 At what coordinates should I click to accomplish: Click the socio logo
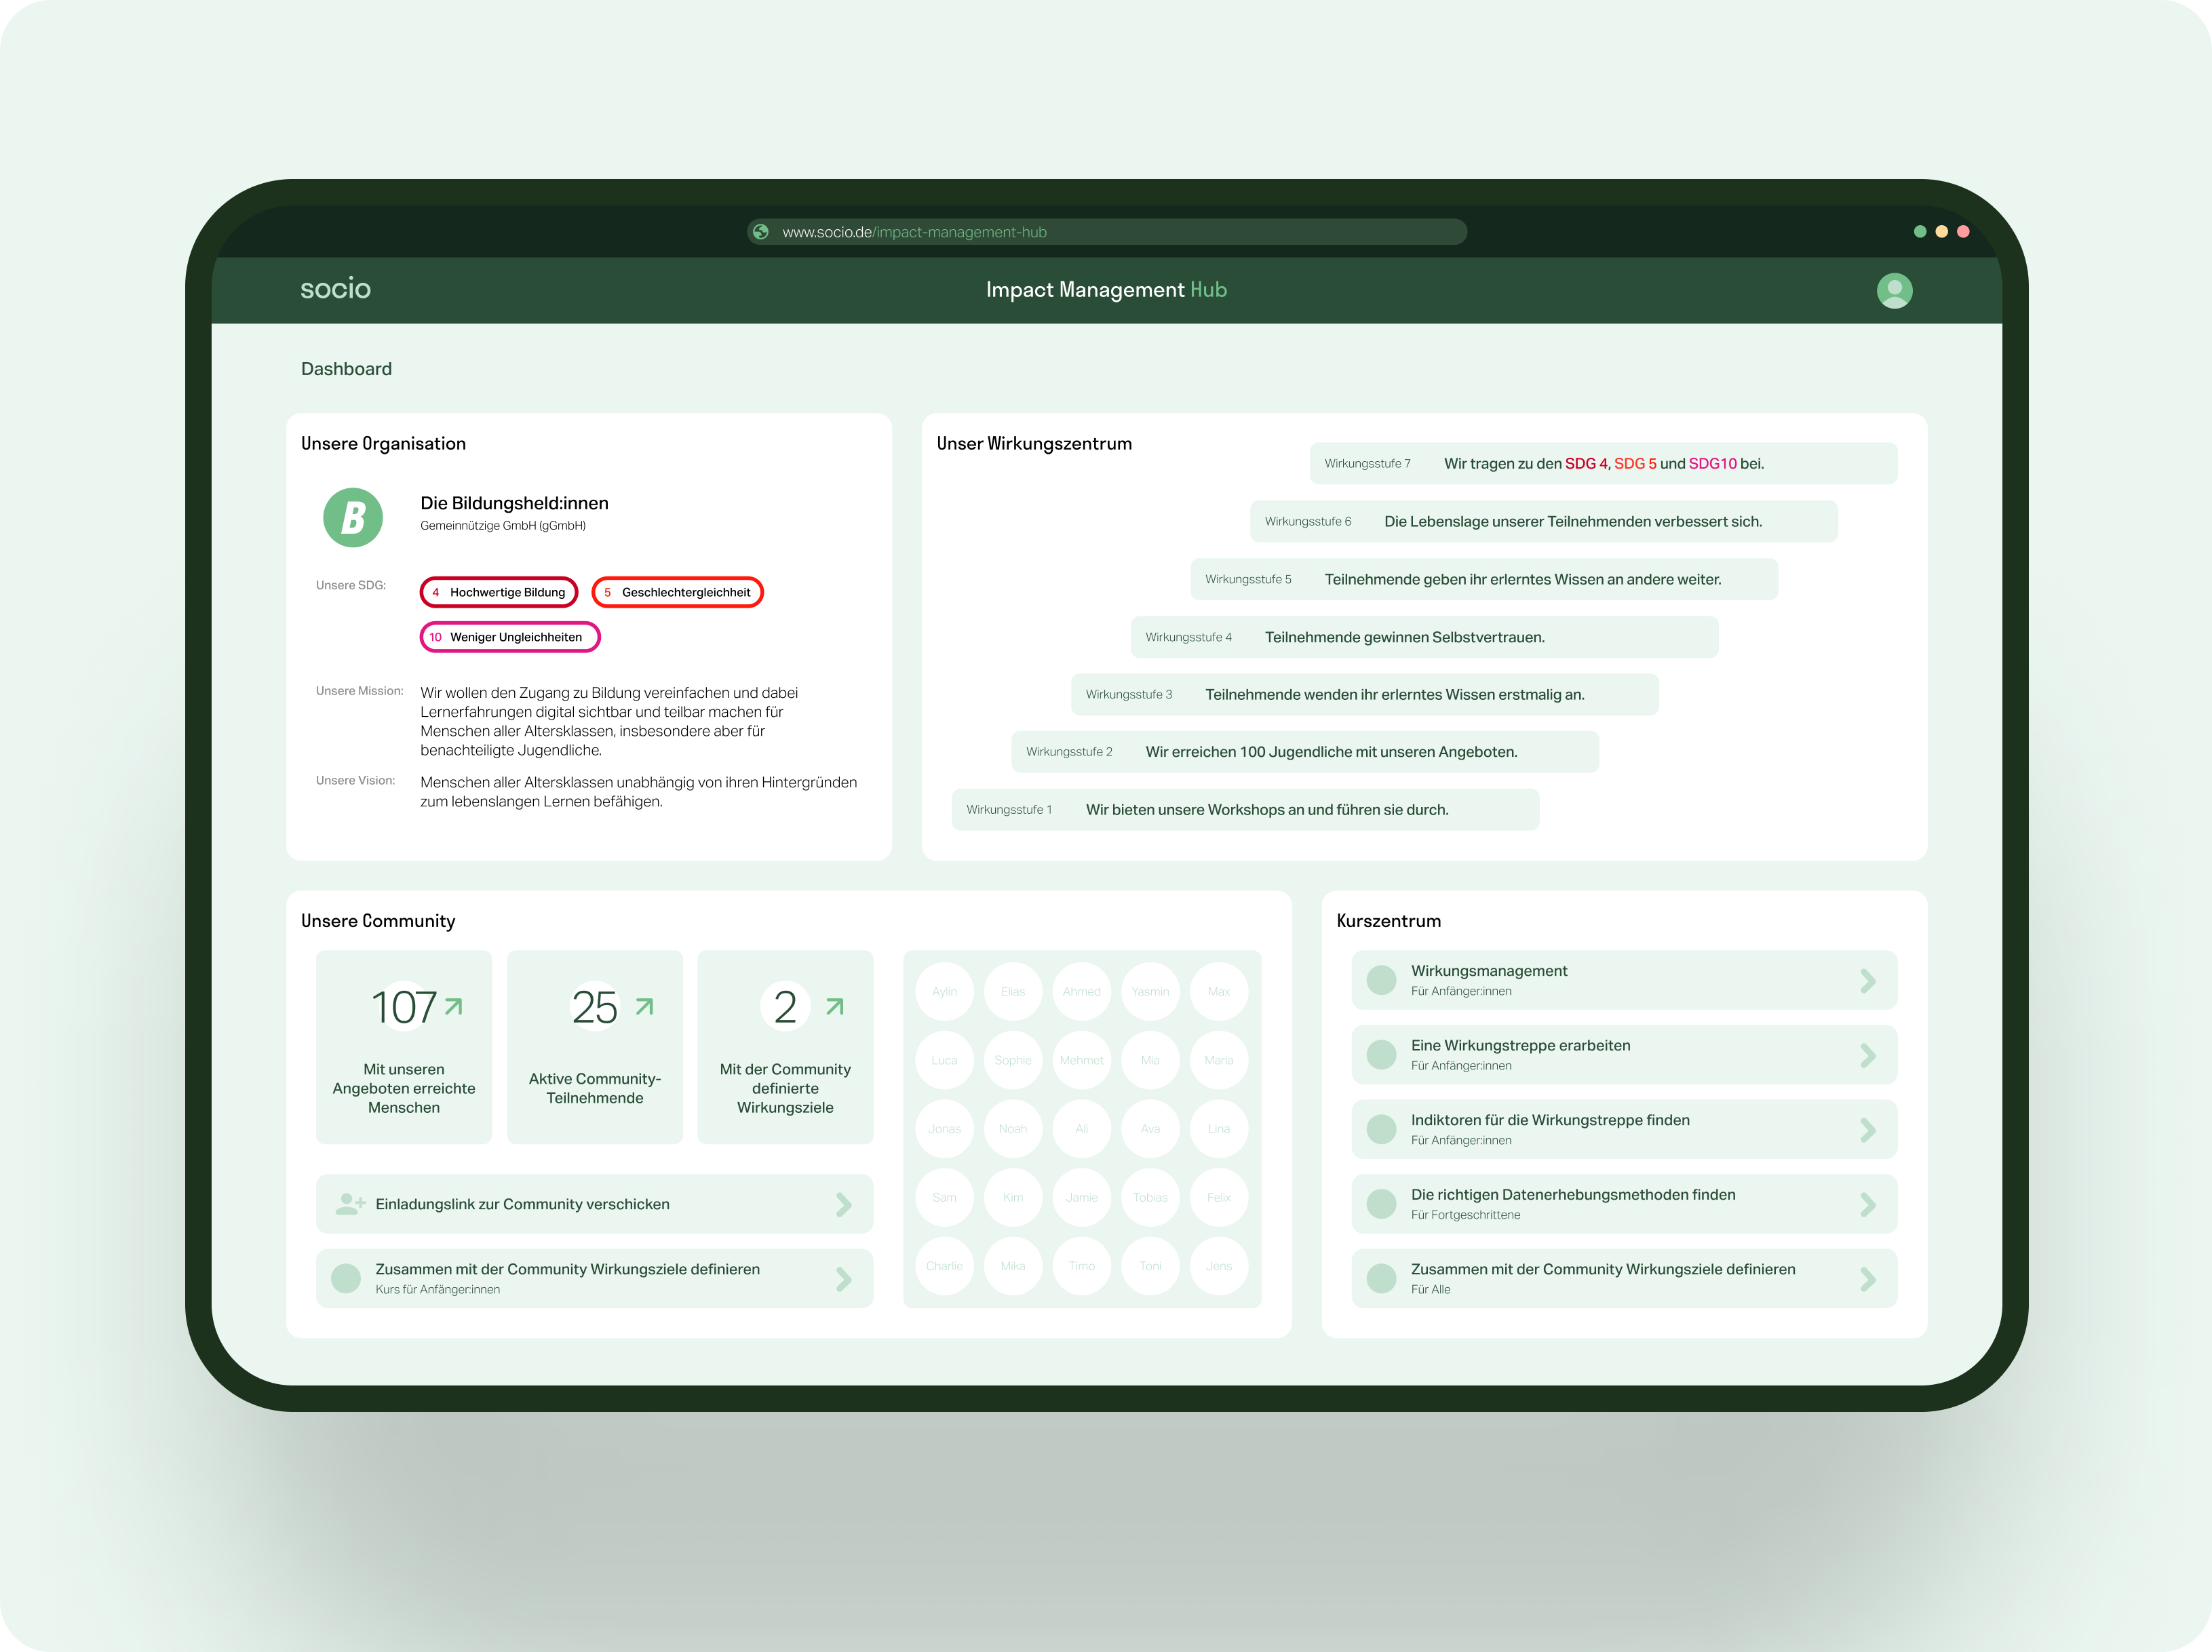coord(335,289)
